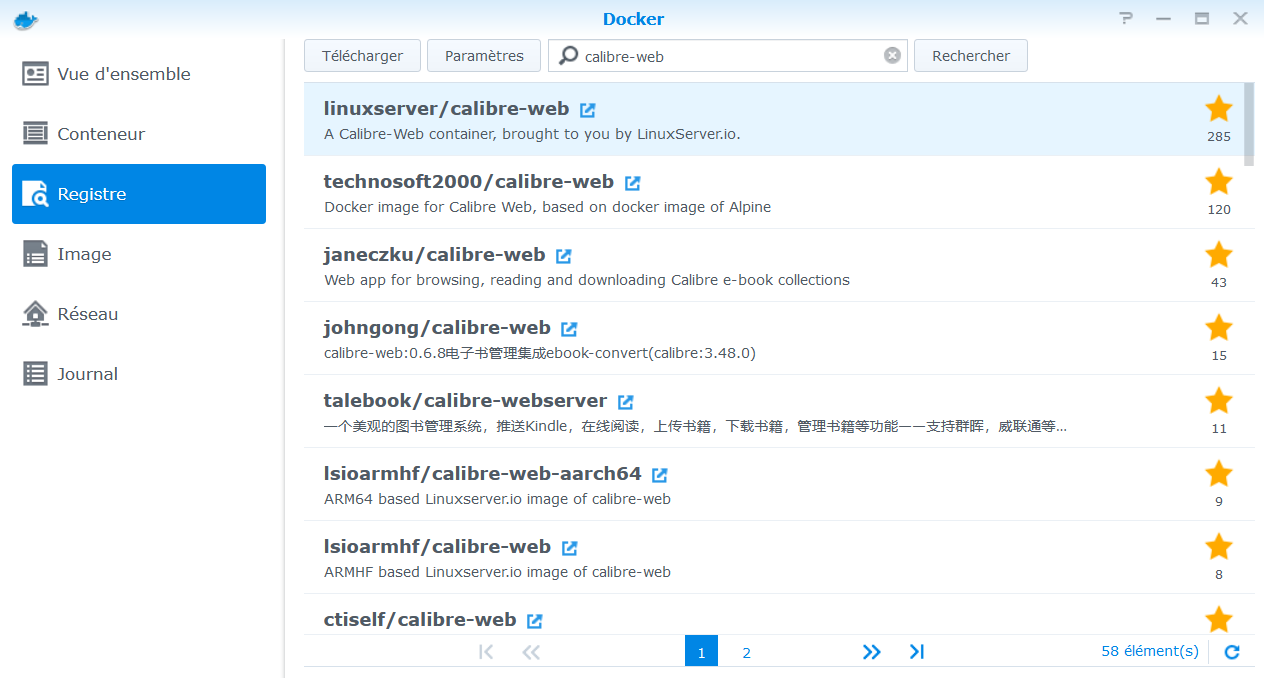Viewport: 1264px width, 678px height.
Task: Open Vue d'ensemble section
Action: 139,74
